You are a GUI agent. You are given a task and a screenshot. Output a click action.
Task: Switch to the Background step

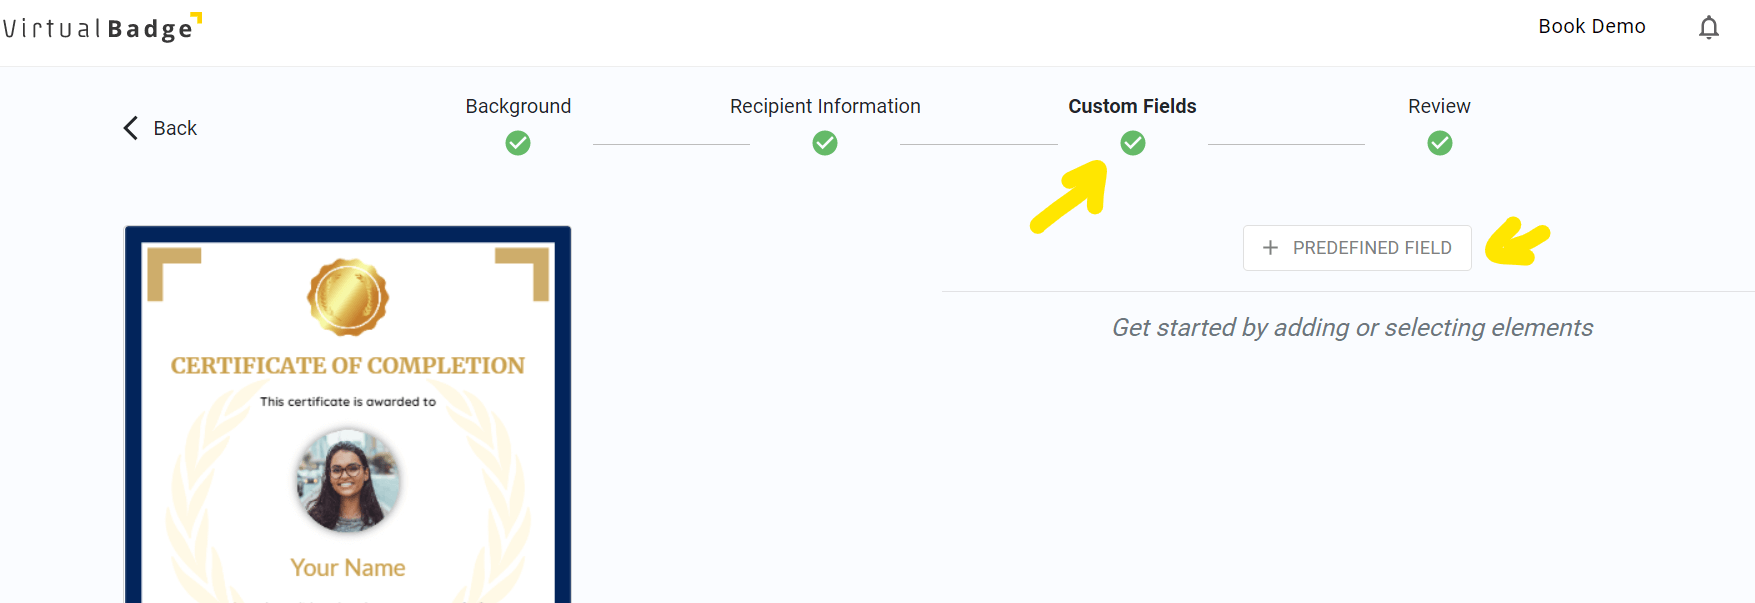coord(518,106)
